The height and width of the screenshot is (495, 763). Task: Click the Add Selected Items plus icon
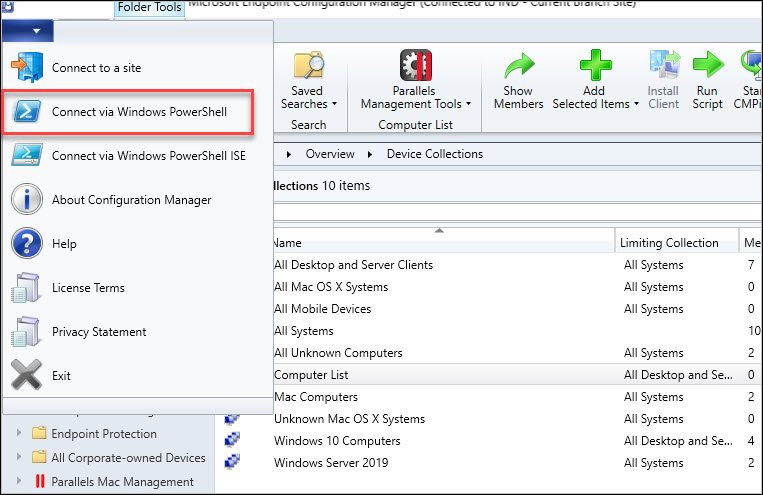[595, 65]
